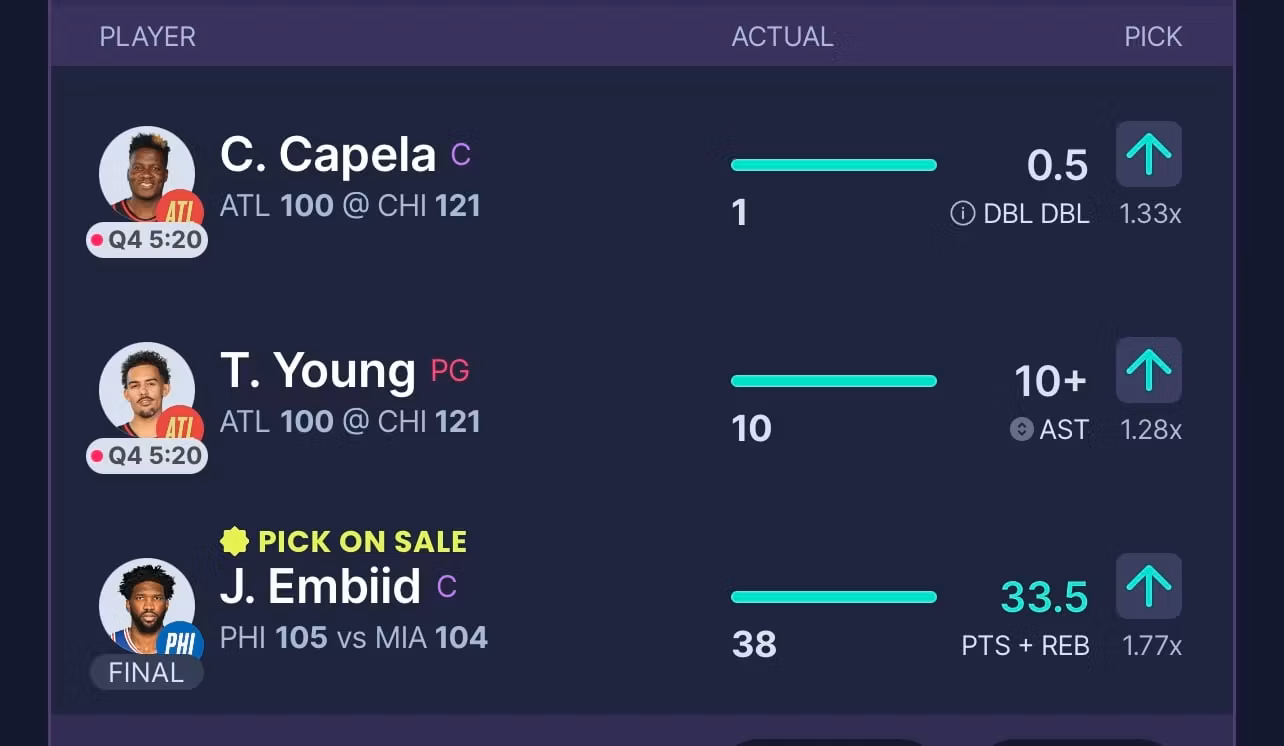The image size is (1284, 746).
Task: Select the J. Embiid player name
Action: (x=320, y=587)
